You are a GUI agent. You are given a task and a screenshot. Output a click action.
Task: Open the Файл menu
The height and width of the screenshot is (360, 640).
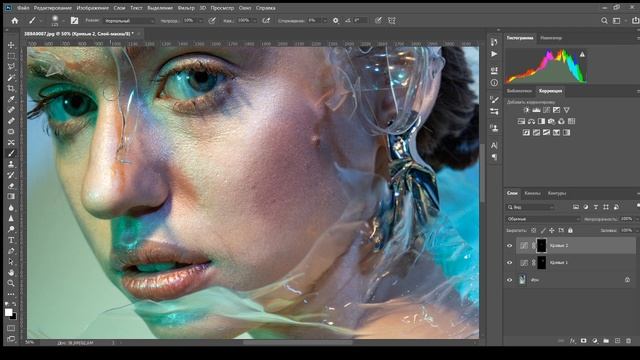tap(23, 8)
